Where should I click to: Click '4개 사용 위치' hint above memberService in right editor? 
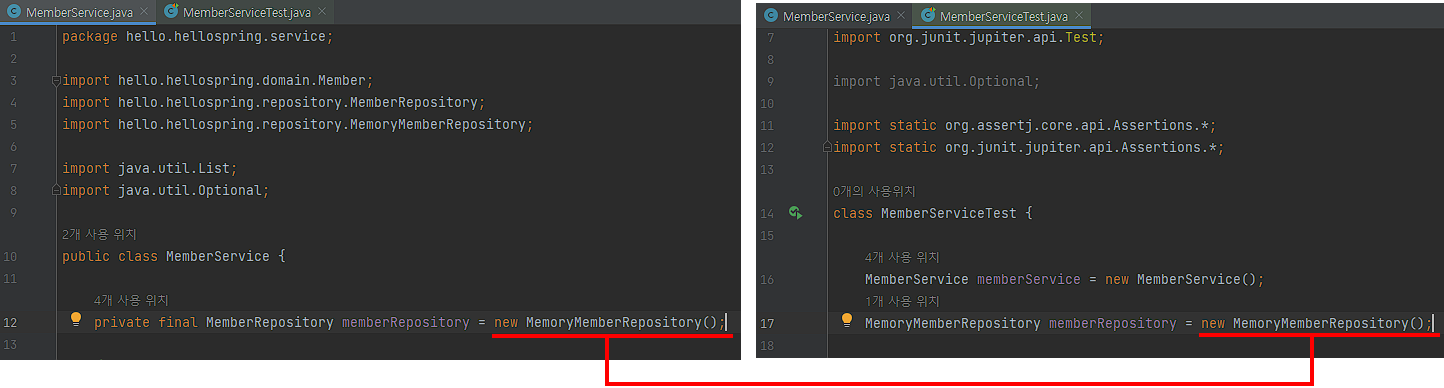902,257
